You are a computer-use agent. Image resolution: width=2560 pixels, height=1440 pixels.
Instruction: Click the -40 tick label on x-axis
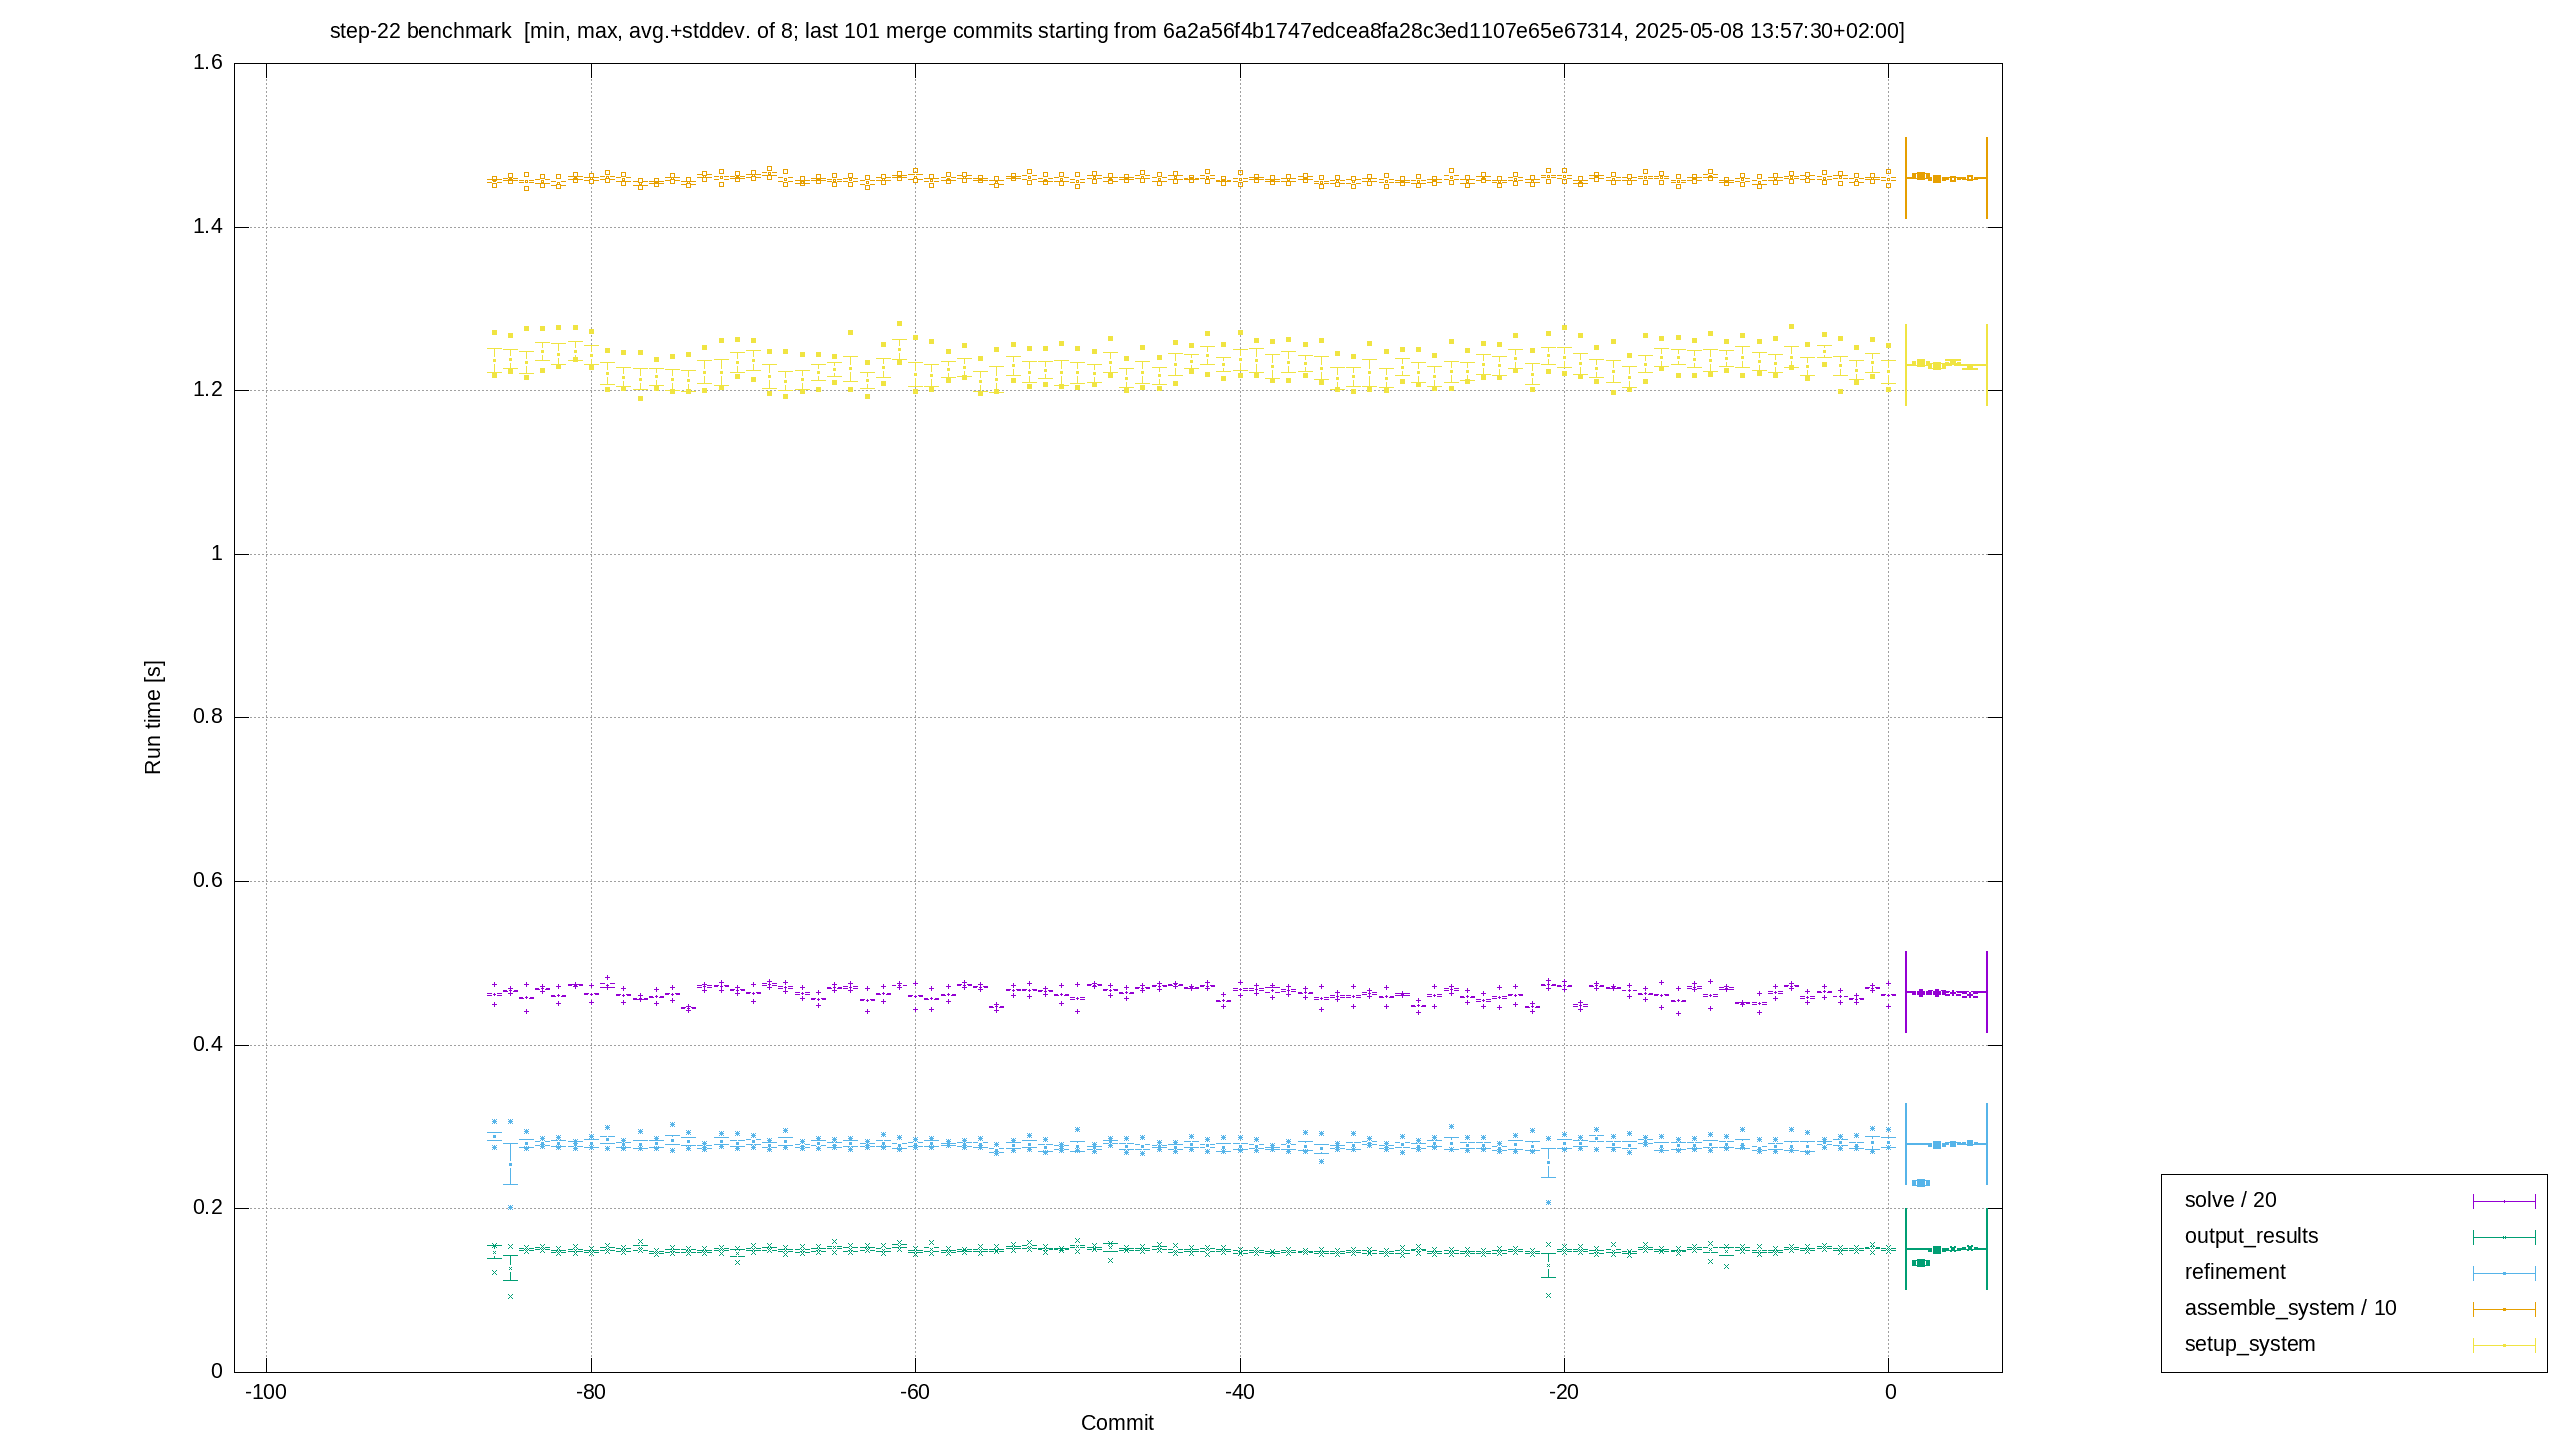(1240, 1392)
